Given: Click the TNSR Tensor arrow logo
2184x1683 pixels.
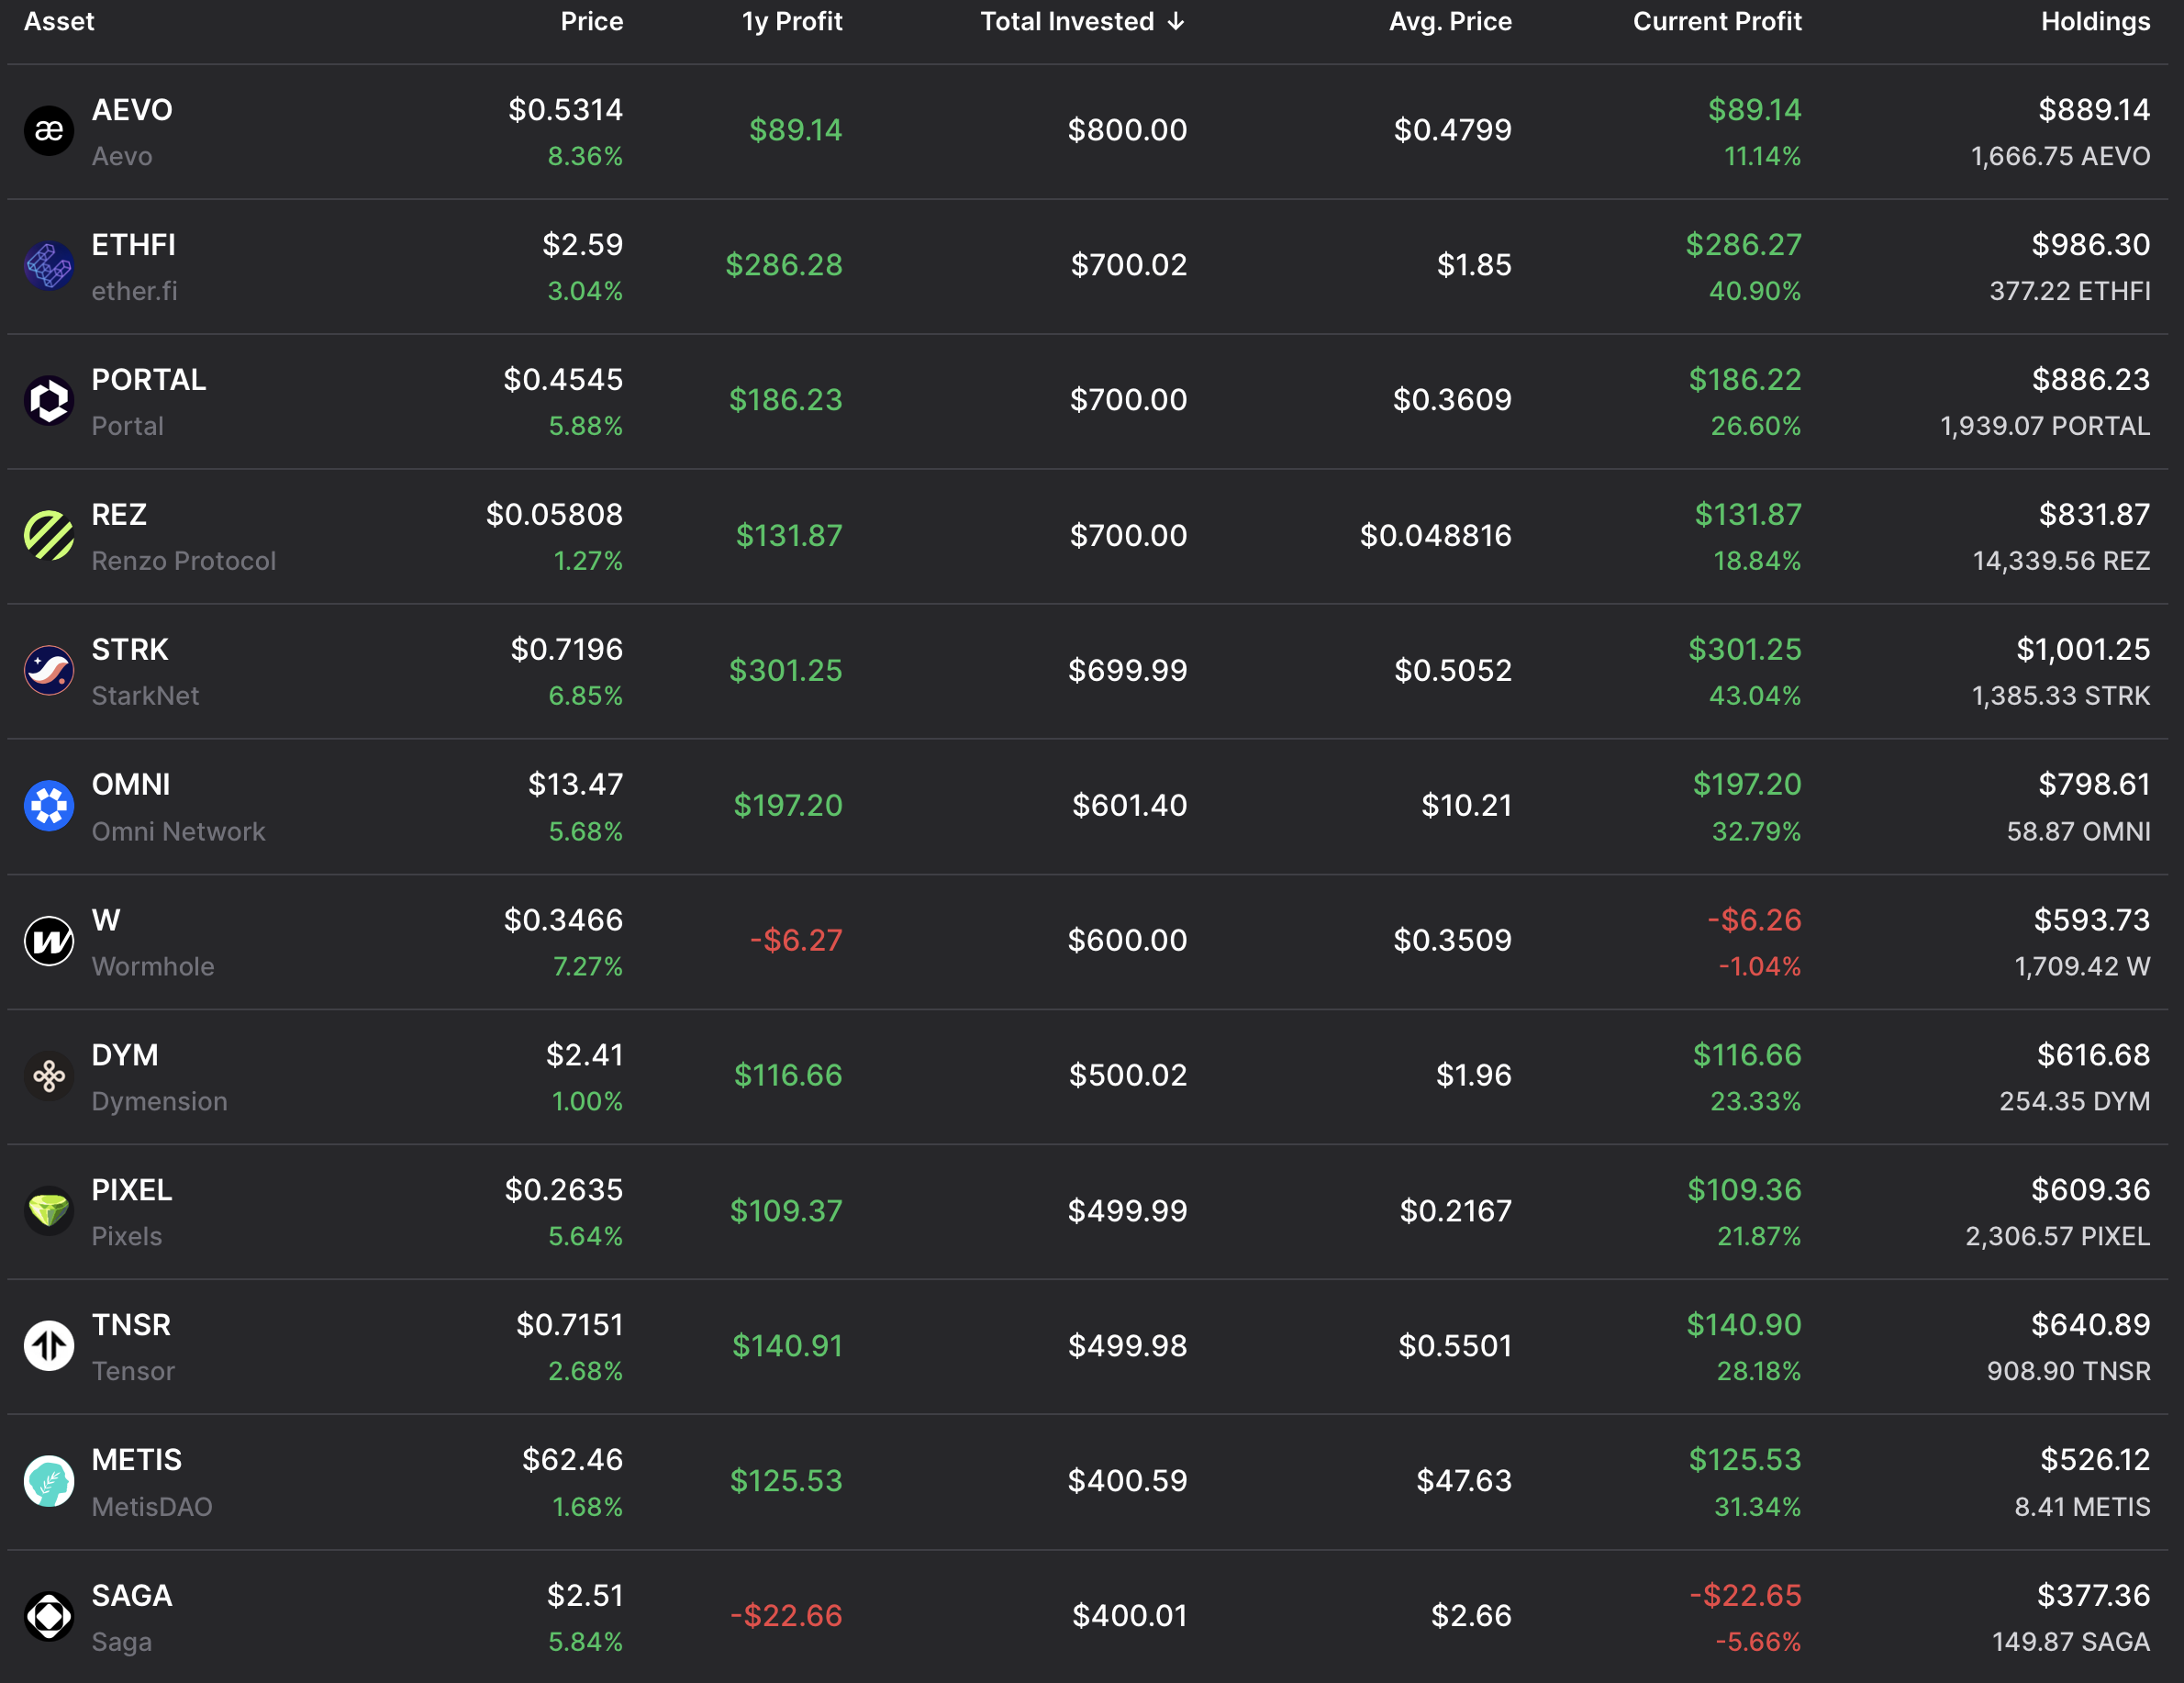Looking at the screenshot, I should click(x=49, y=1346).
